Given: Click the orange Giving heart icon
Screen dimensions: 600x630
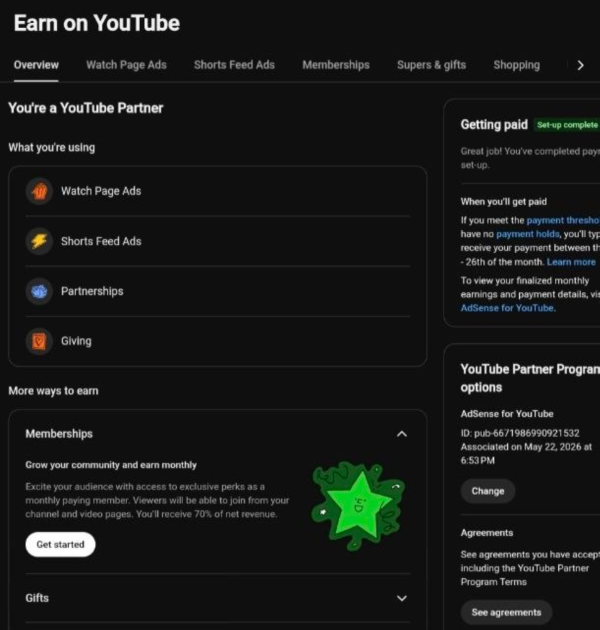Looking at the screenshot, I should 39,341.
